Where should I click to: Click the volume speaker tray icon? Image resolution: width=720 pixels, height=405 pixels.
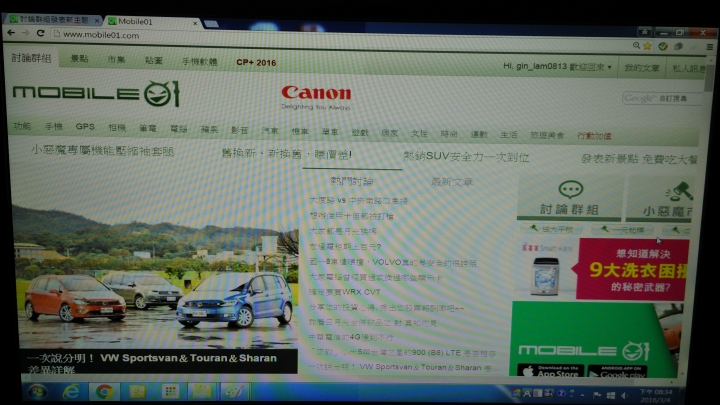(624, 395)
